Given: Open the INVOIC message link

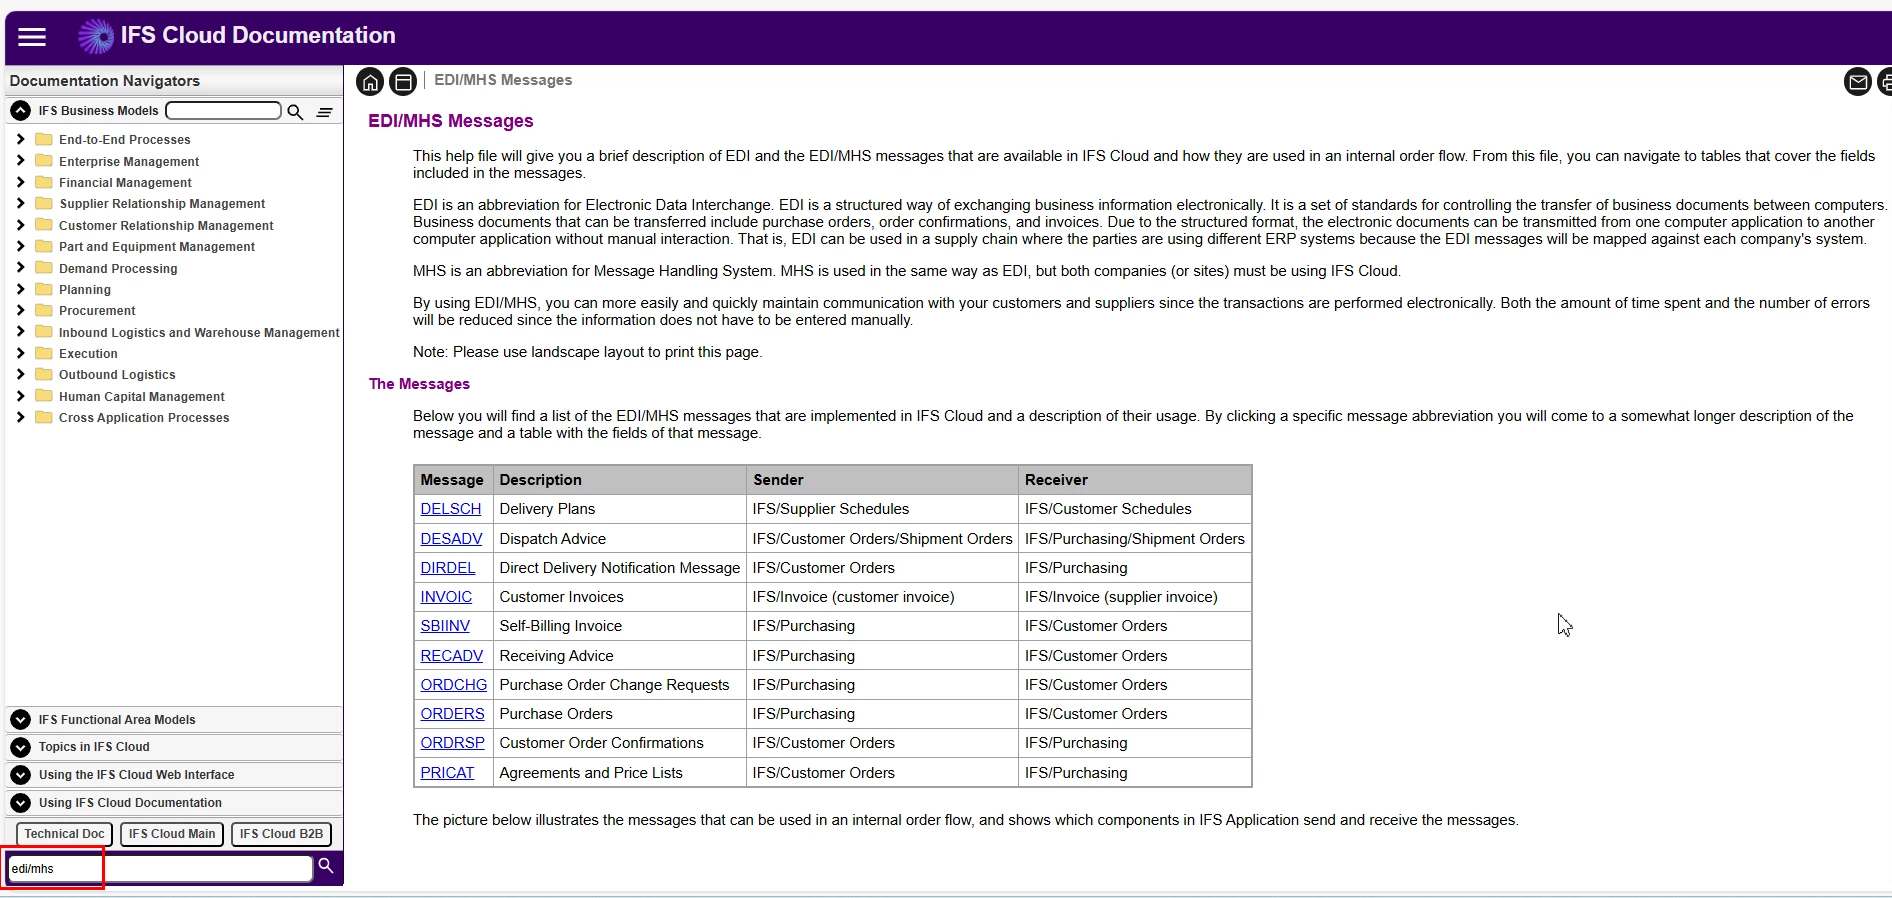Looking at the screenshot, I should (446, 597).
